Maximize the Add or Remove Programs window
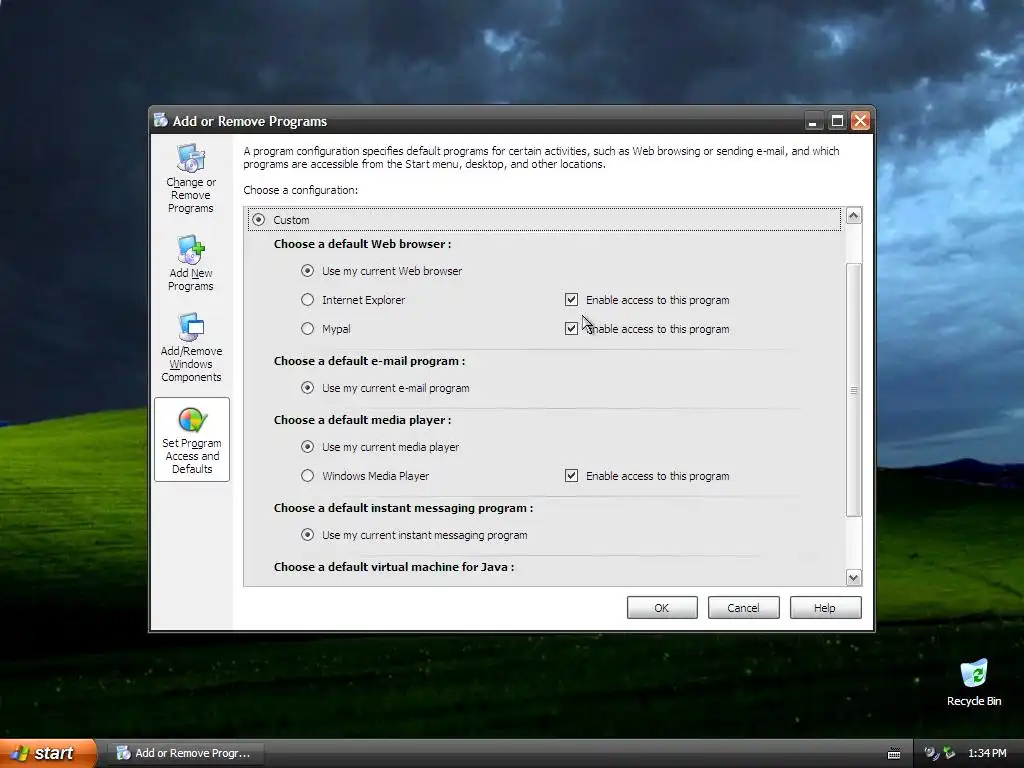 (837, 121)
